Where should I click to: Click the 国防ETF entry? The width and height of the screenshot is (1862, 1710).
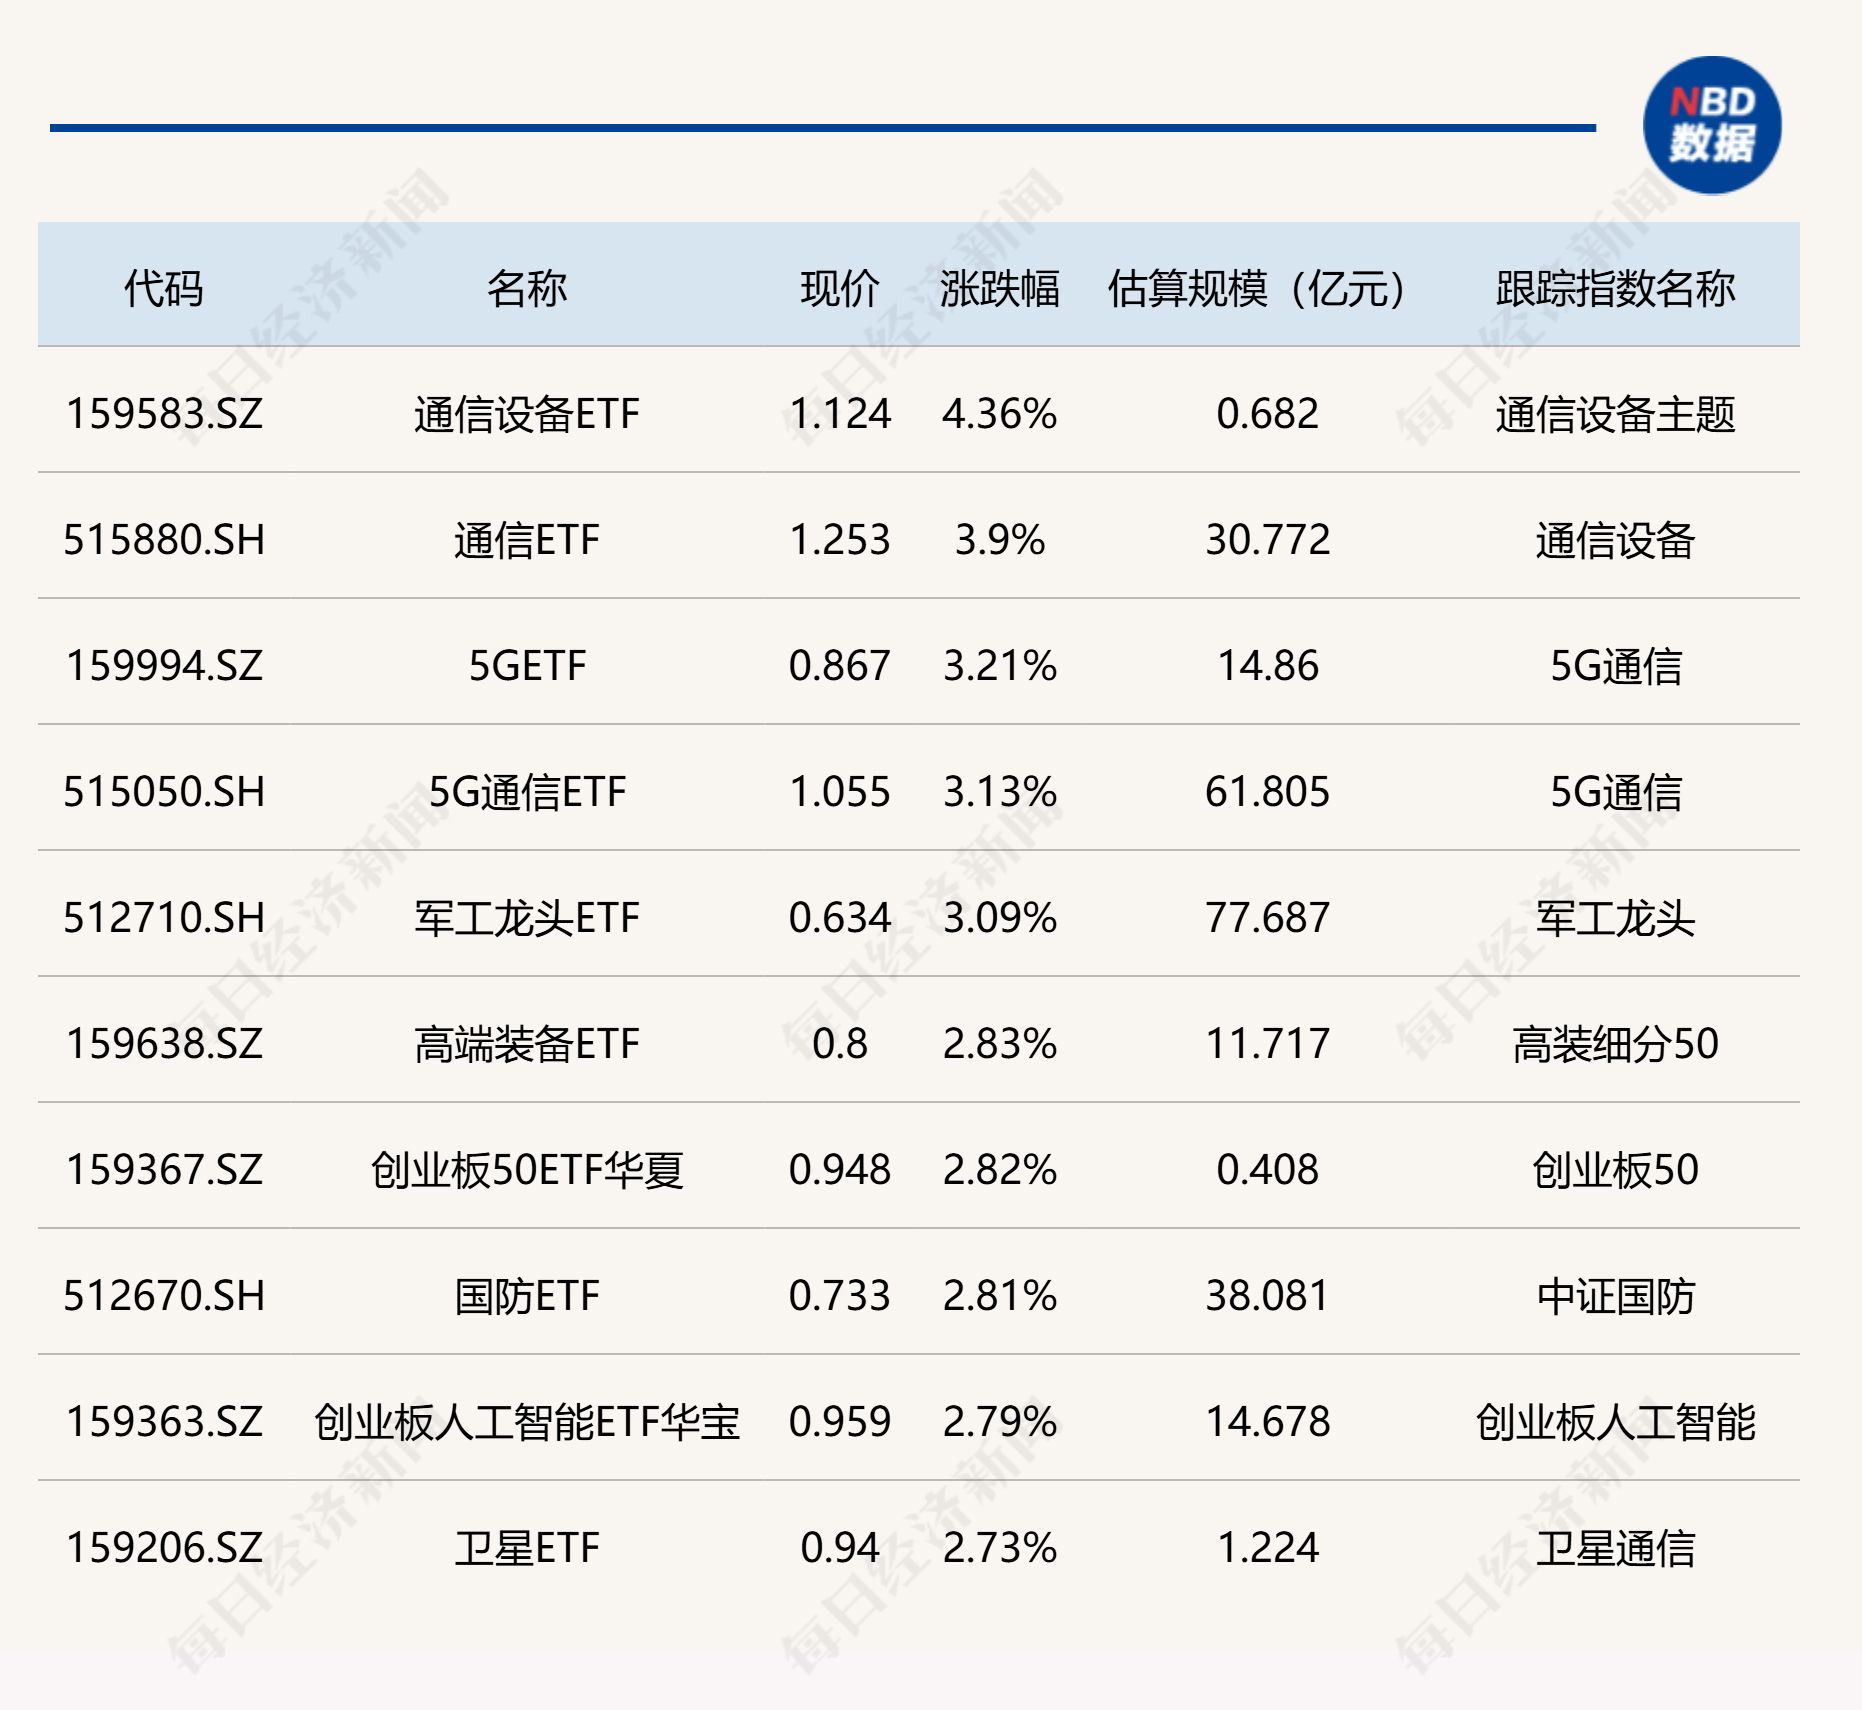(530, 1295)
